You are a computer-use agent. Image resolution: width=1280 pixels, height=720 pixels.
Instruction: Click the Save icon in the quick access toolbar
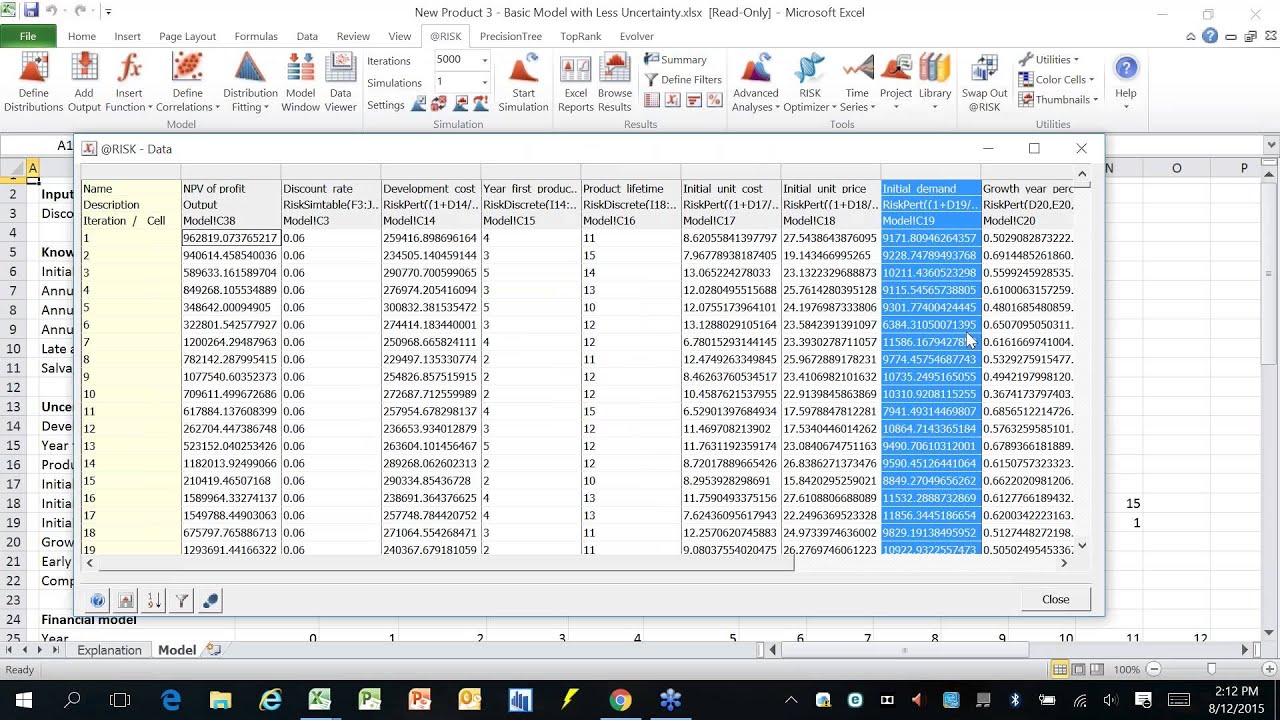pyautogui.click(x=31, y=11)
